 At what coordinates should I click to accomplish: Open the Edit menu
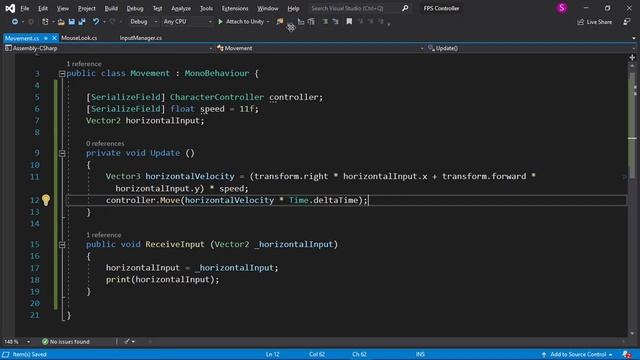click(x=43, y=8)
